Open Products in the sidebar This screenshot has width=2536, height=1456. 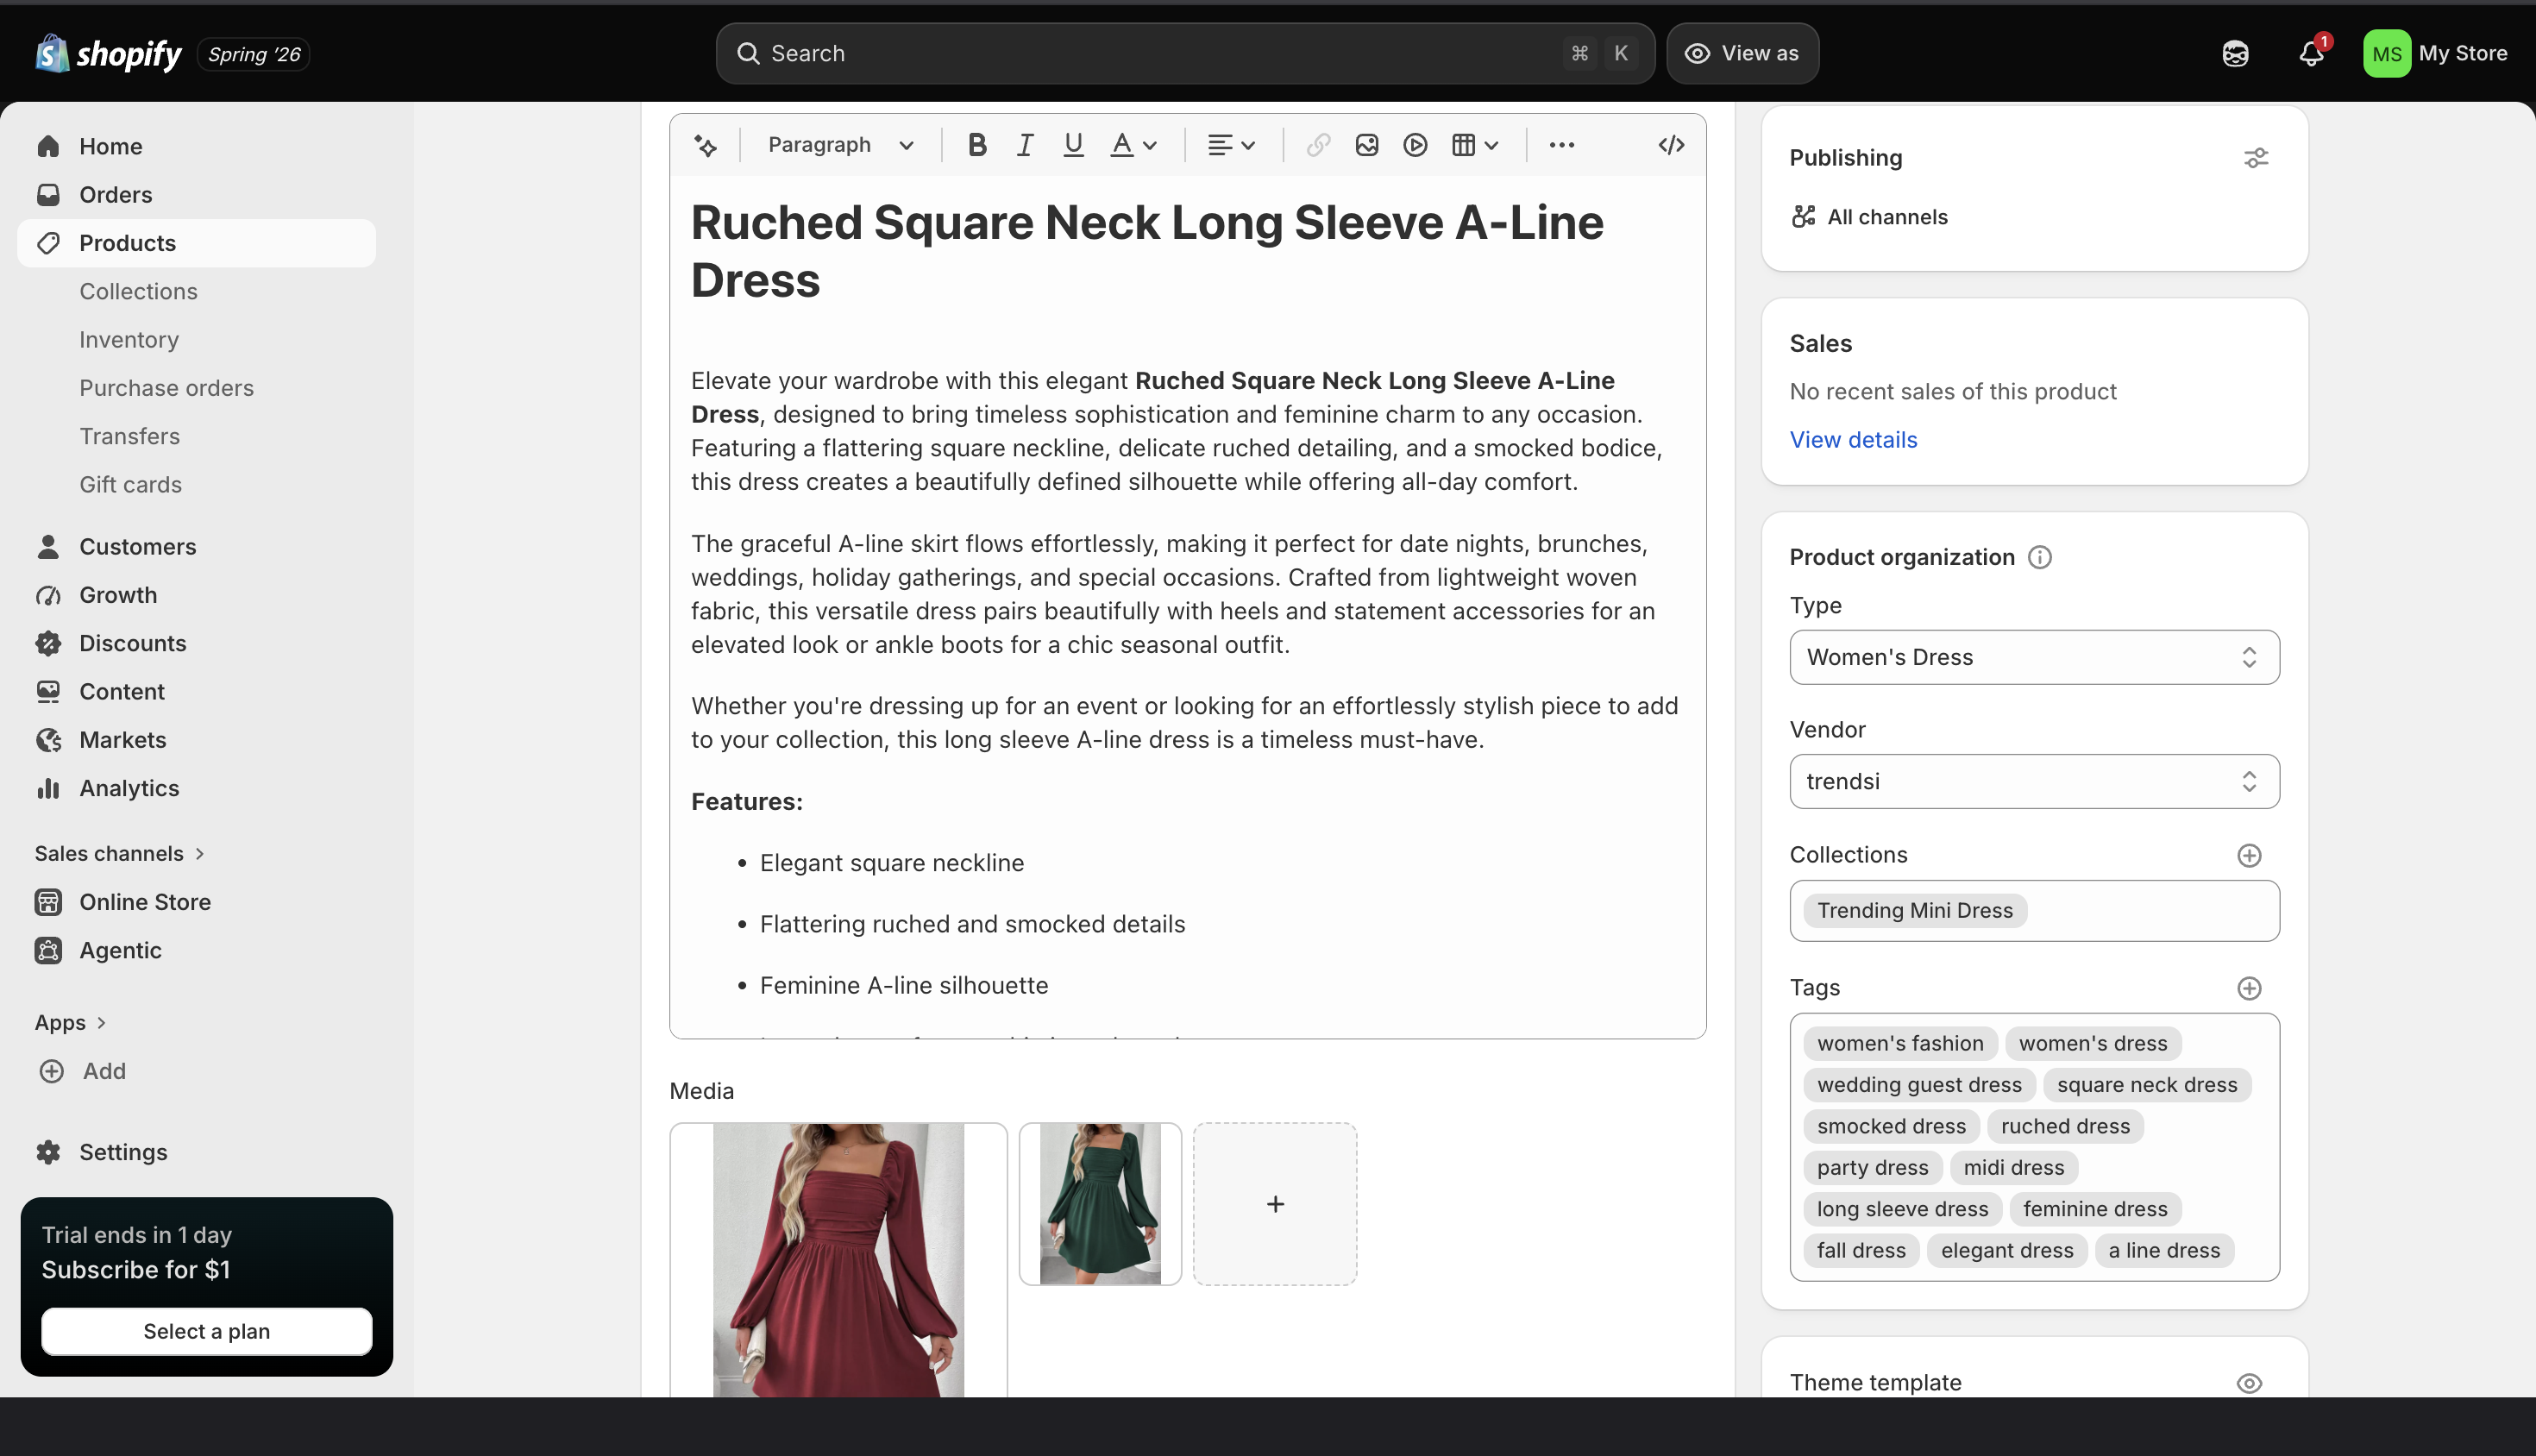[196, 243]
